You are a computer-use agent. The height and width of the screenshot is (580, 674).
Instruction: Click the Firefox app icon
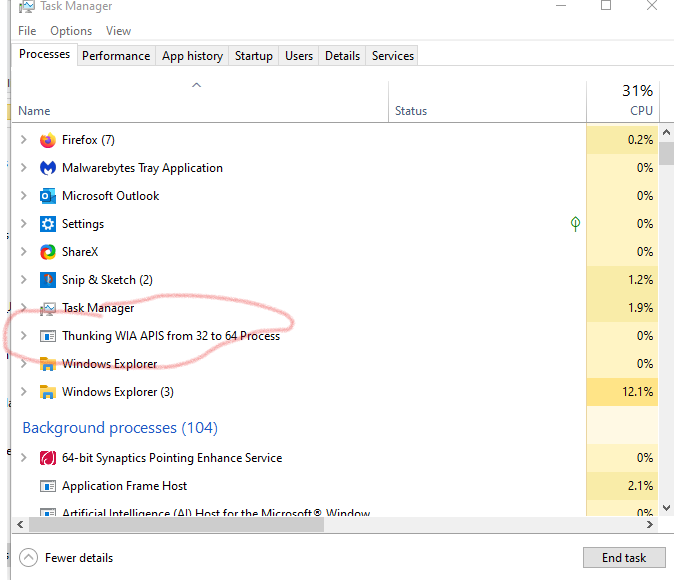coord(48,140)
